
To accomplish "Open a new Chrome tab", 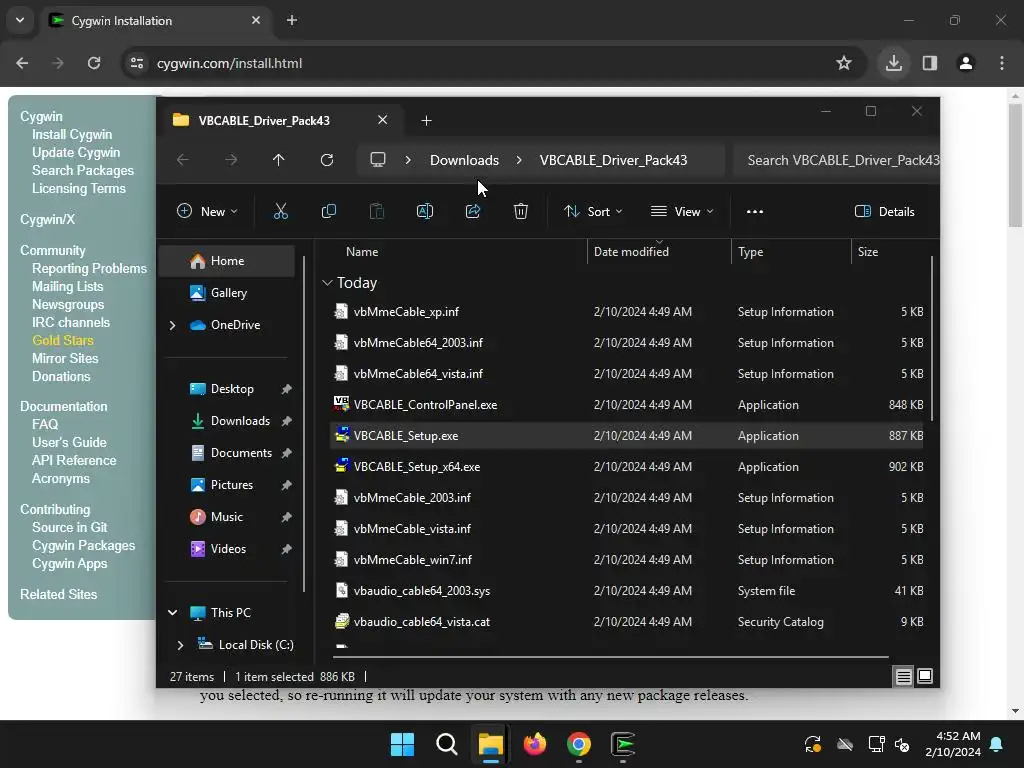I will pos(292,20).
